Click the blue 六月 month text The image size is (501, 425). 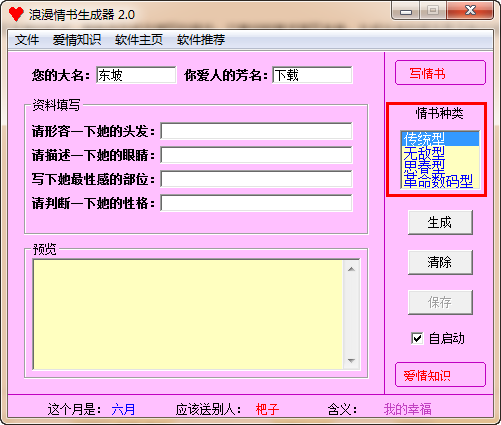pyautogui.click(x=123, y=409)
